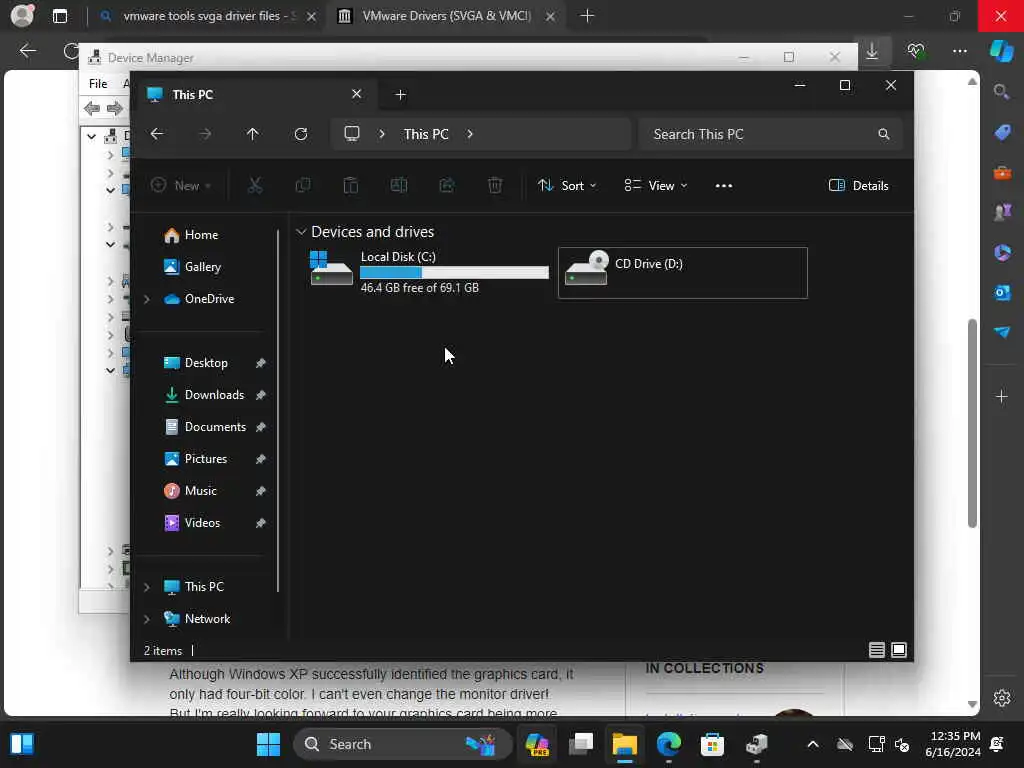Click chevron after This PC in address bar
The height and width of the screenshot is (768, 1024).
click(470, 134)
